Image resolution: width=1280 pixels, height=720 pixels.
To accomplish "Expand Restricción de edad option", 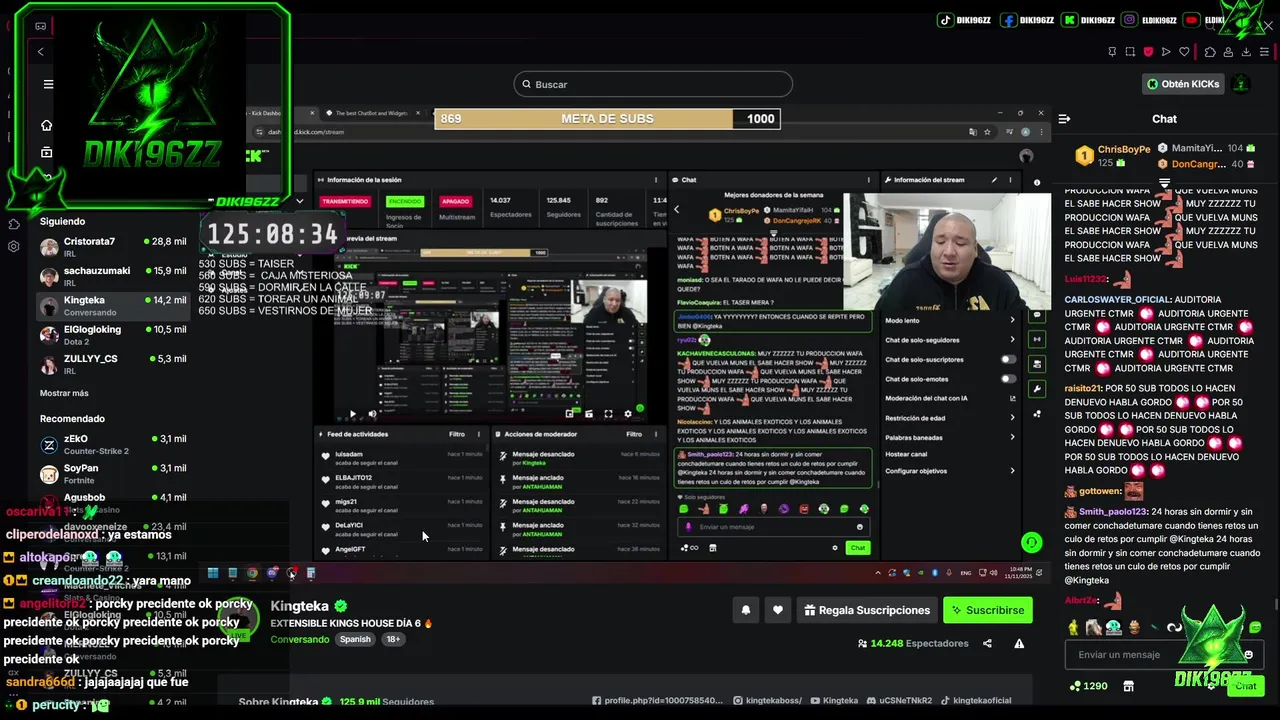I will (x=948, y=418).
